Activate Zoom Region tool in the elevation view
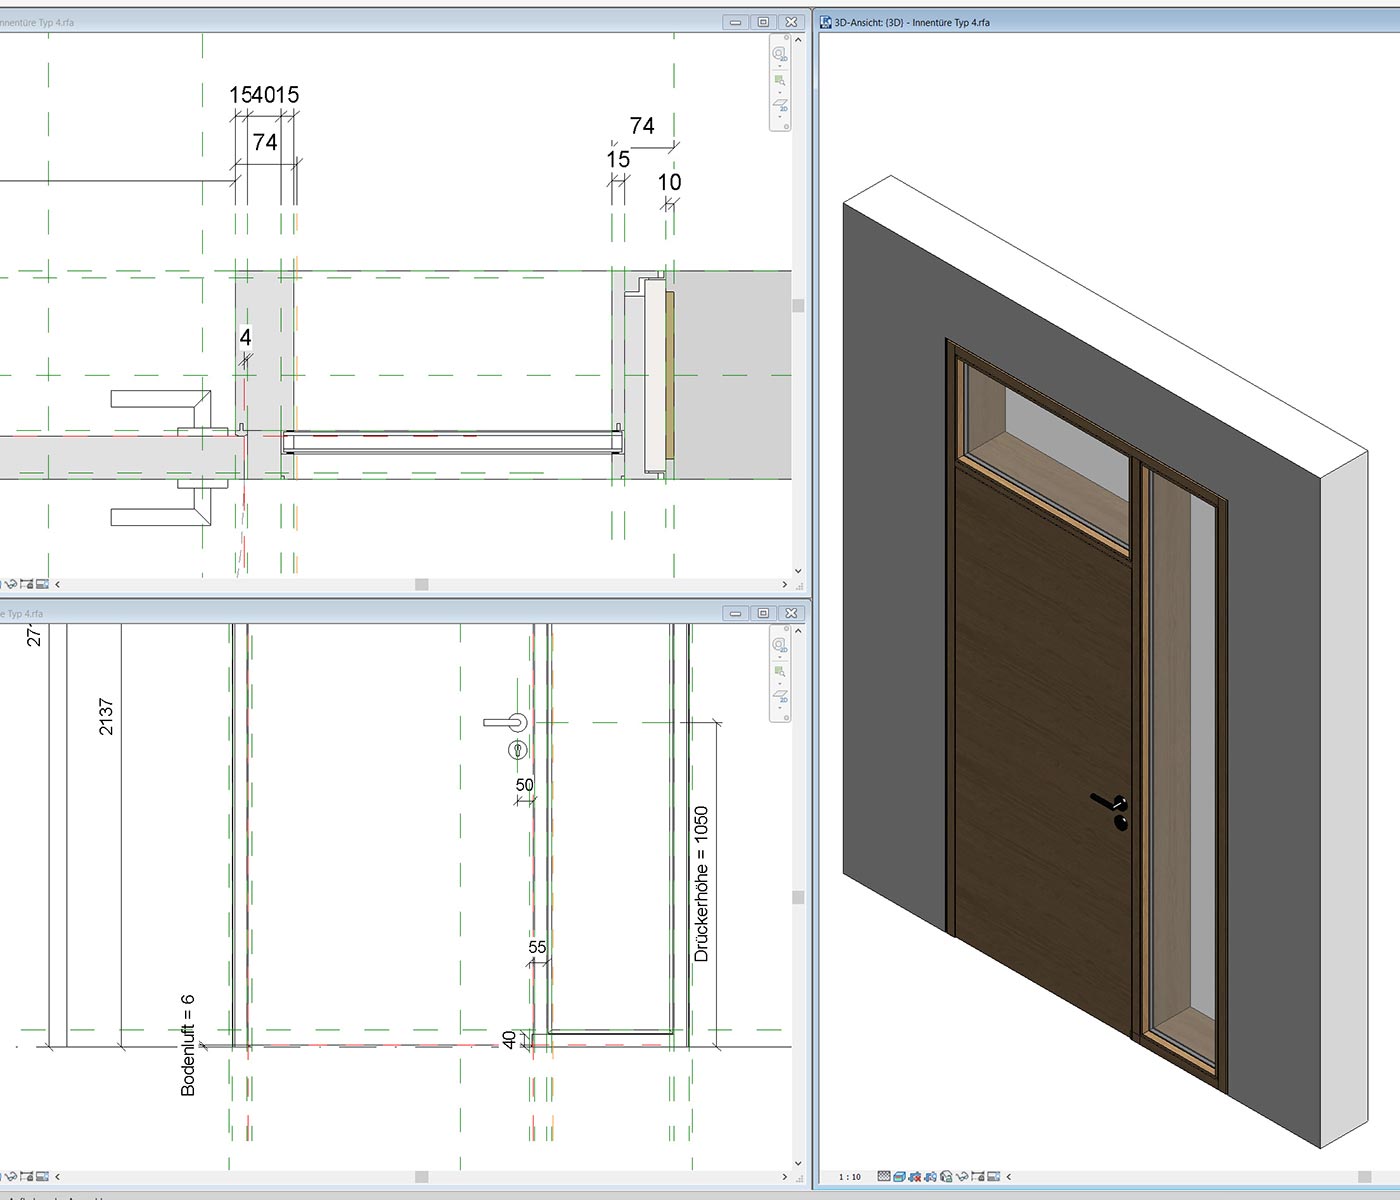Screen dimensions: 1400x1200 point(780,671)
